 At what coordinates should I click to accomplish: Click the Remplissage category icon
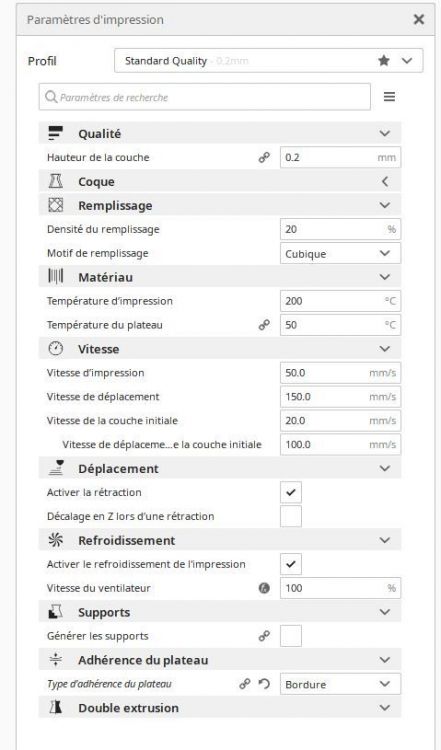tap(56, 205)
